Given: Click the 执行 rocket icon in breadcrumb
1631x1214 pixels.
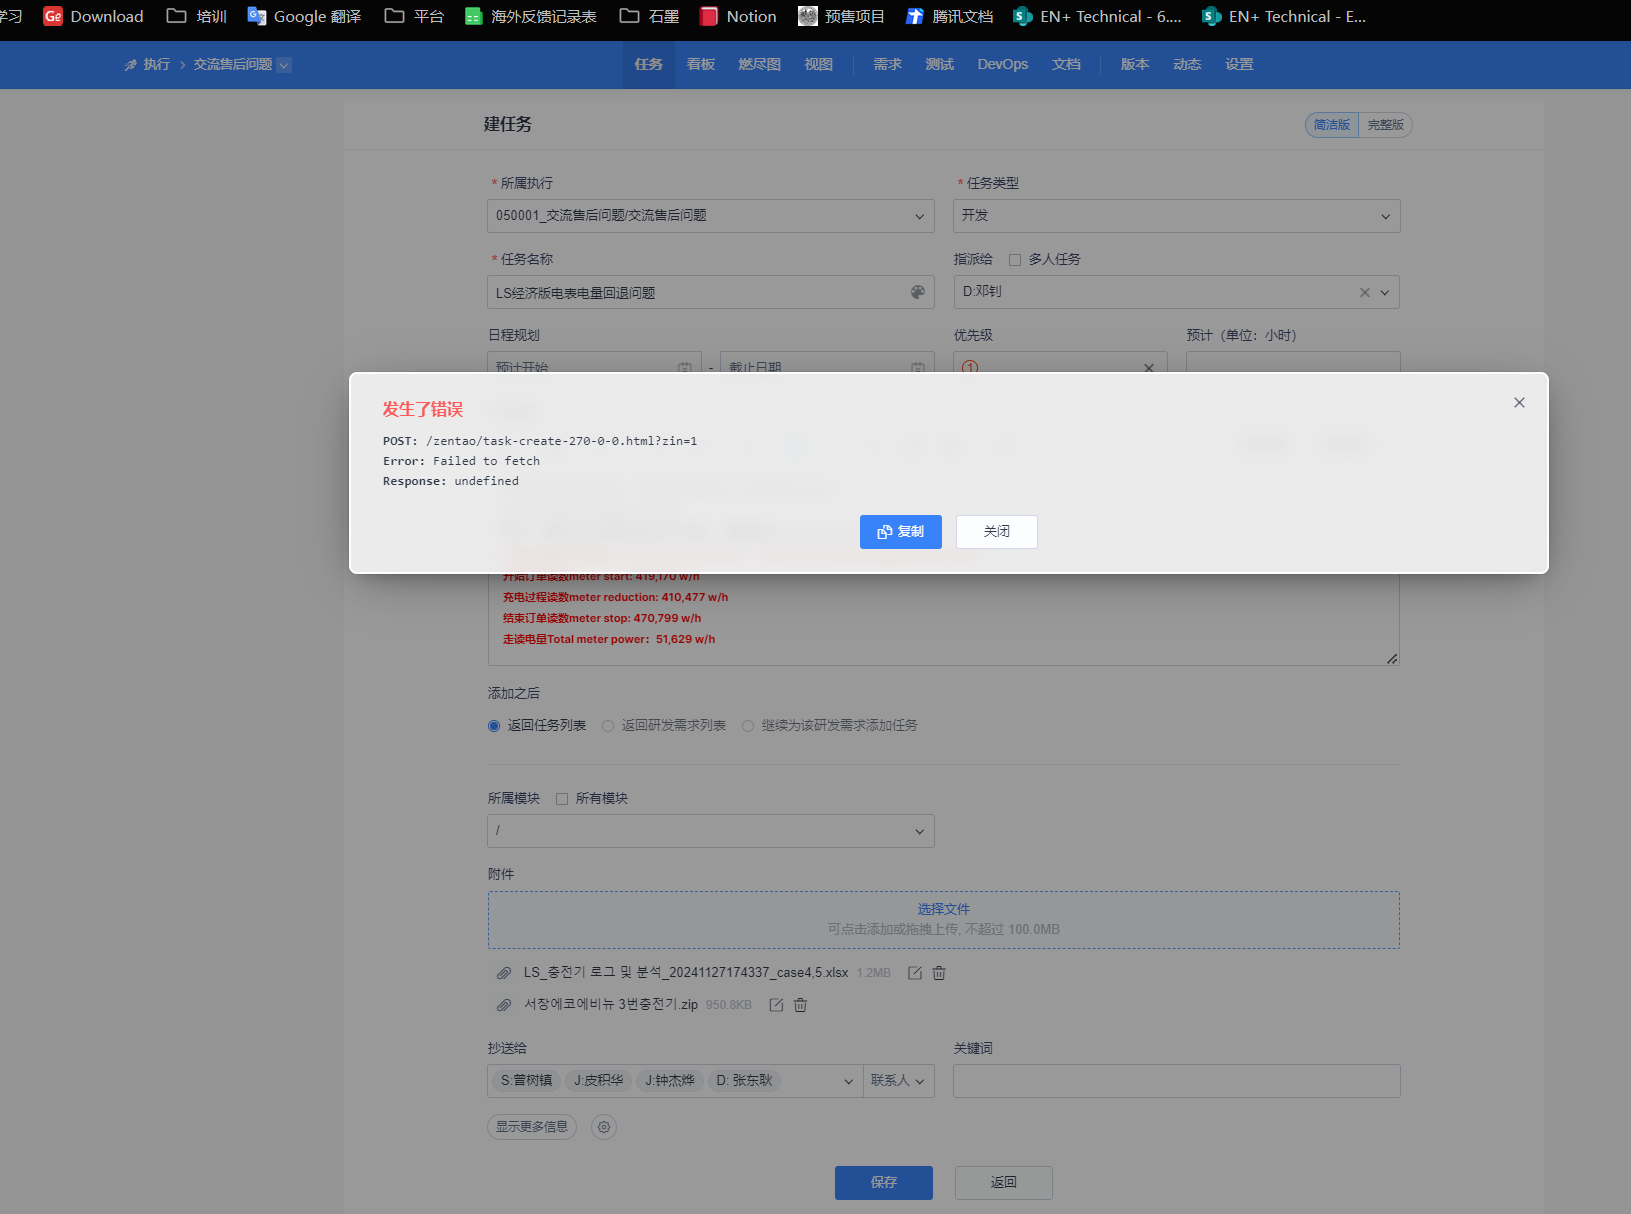Looking at the screenshot, I should pyautogui.click(x=130, y=65).
